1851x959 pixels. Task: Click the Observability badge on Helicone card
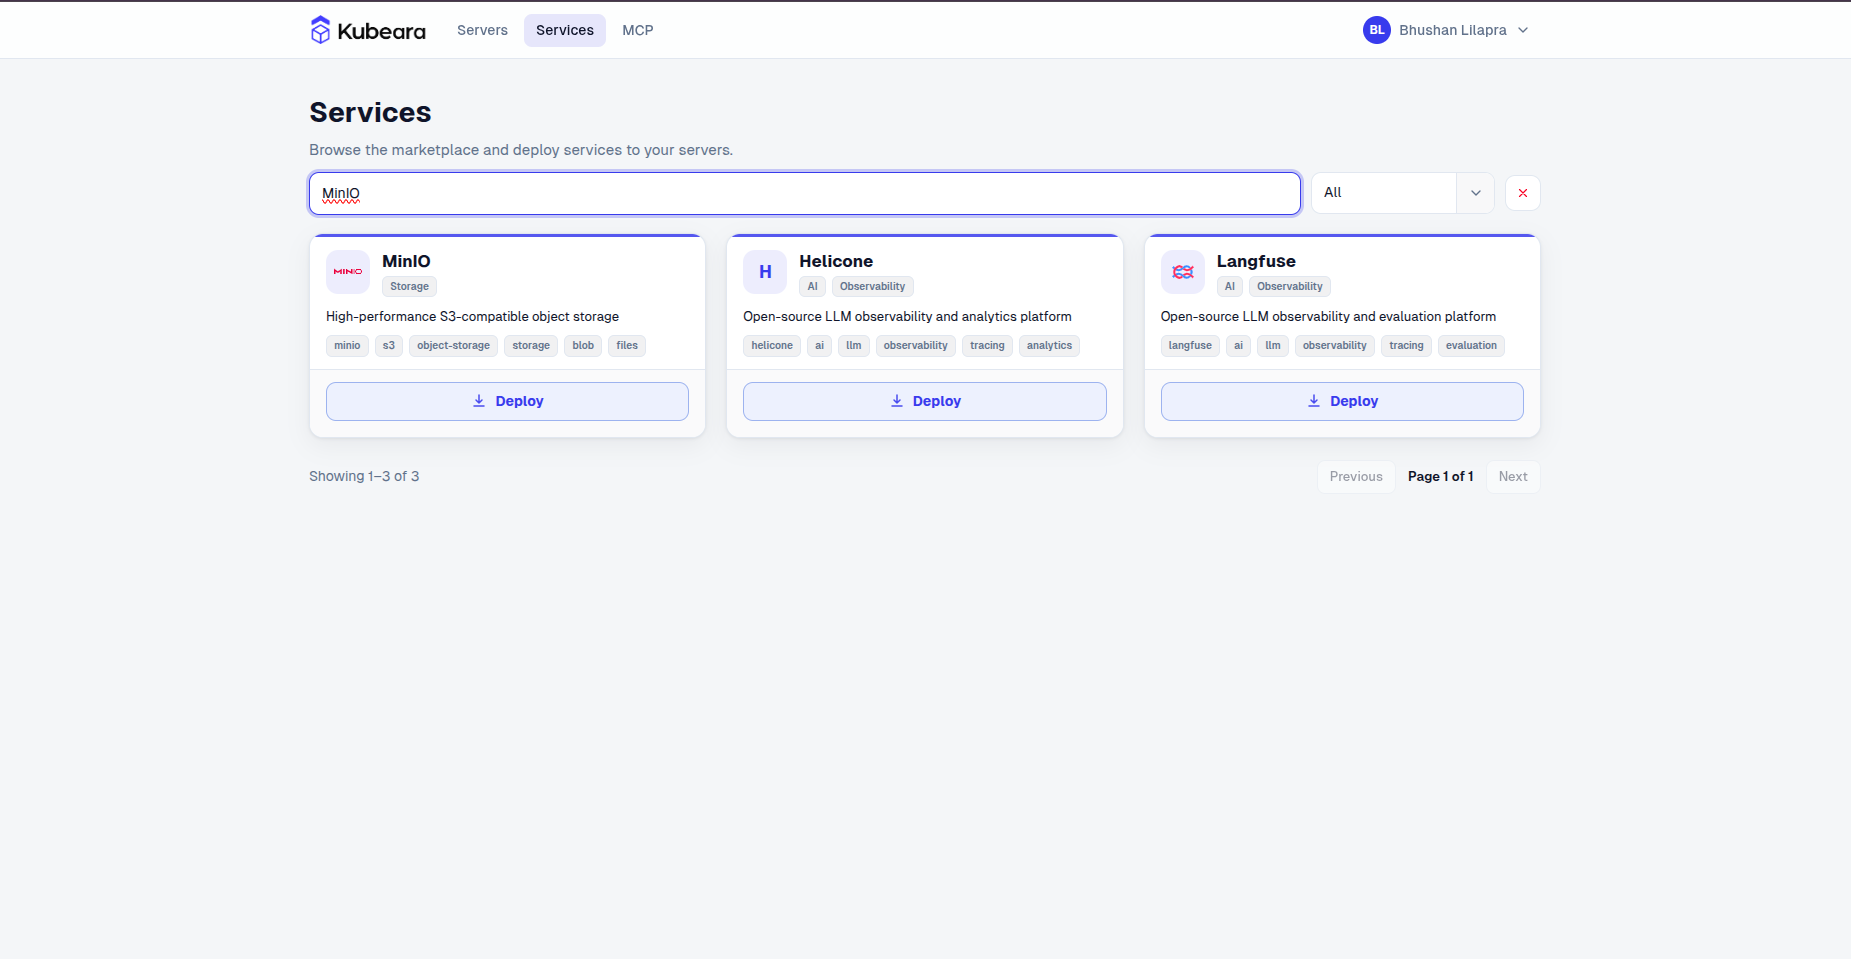(872, 286)
